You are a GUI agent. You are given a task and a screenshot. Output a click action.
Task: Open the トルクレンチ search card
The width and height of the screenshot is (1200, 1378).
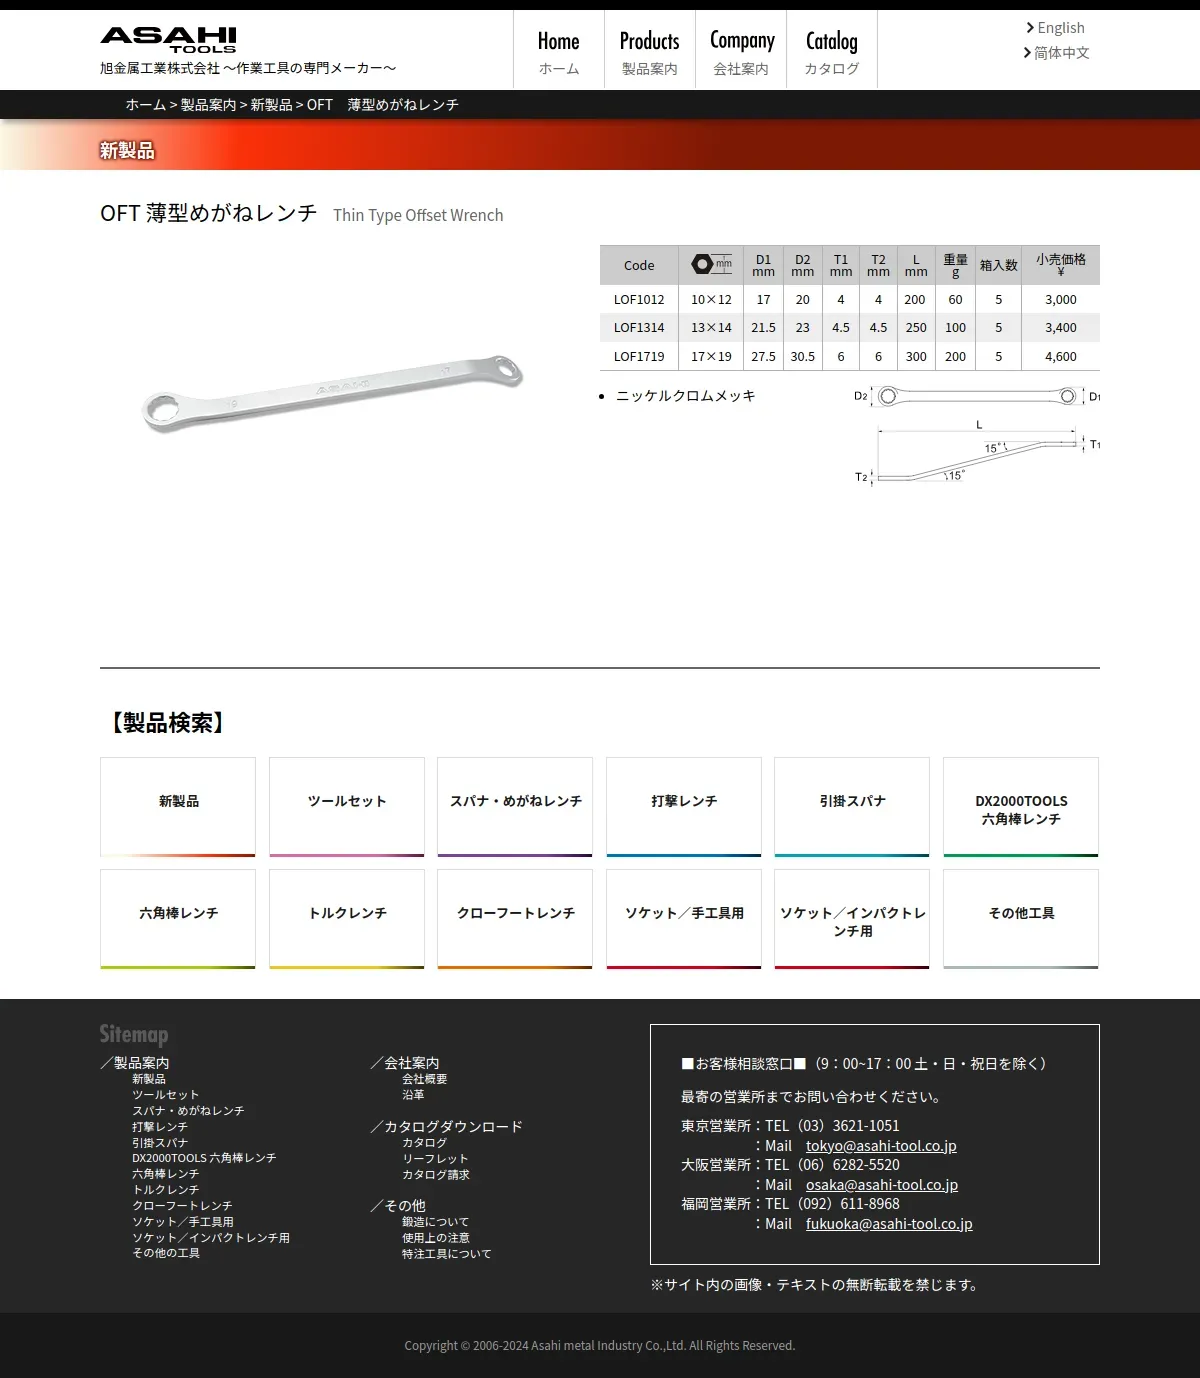(x=347, y=919)
